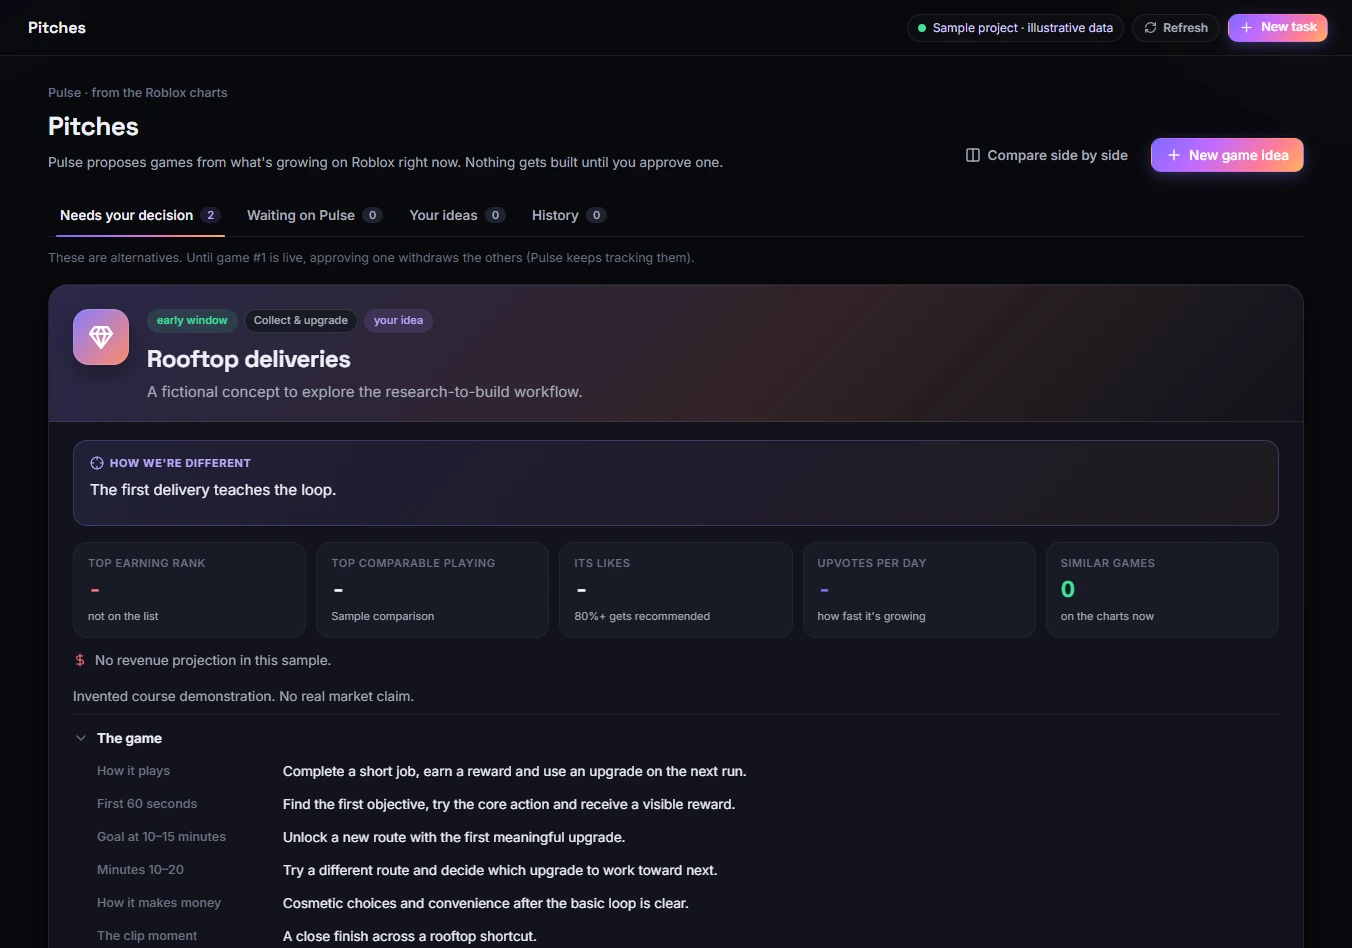Click the Rooftop deliveries title
This screenshot has height=948, width=1352.
click(x=249, y=359)
